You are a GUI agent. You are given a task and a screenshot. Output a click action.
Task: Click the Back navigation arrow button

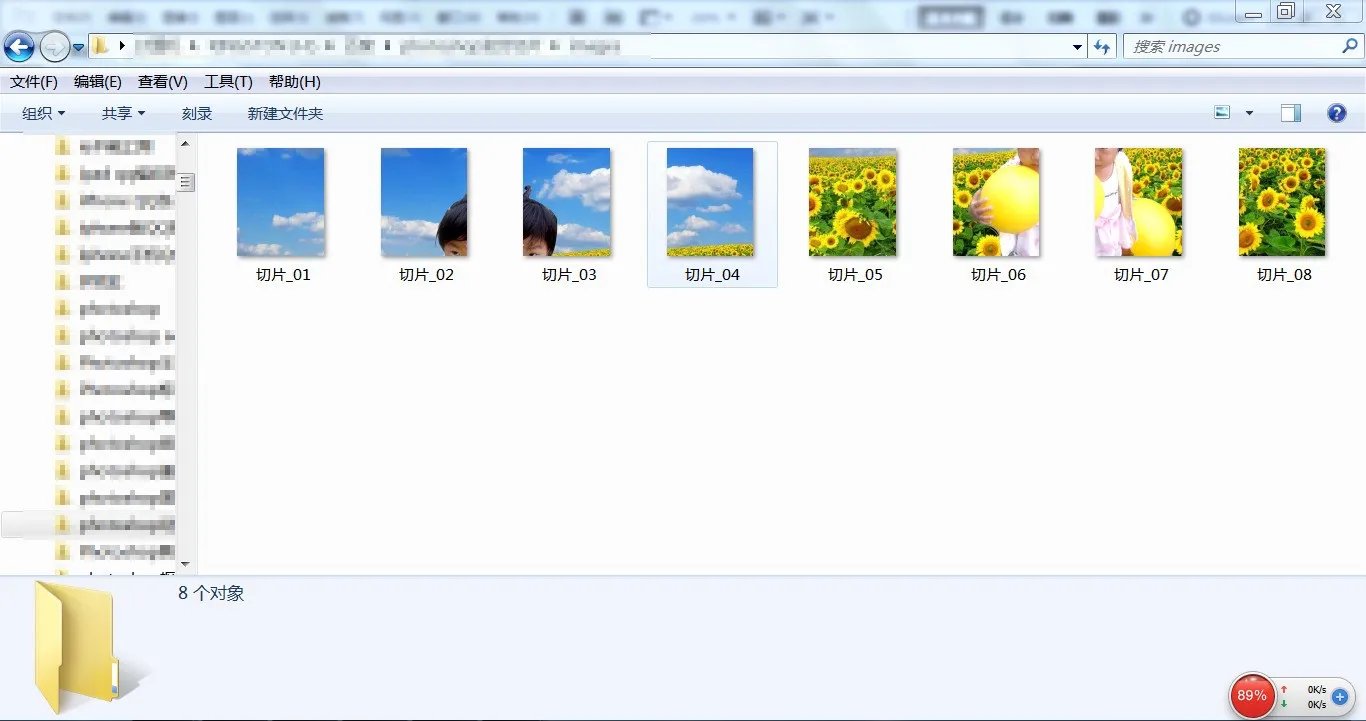click(x=19, y=46)
